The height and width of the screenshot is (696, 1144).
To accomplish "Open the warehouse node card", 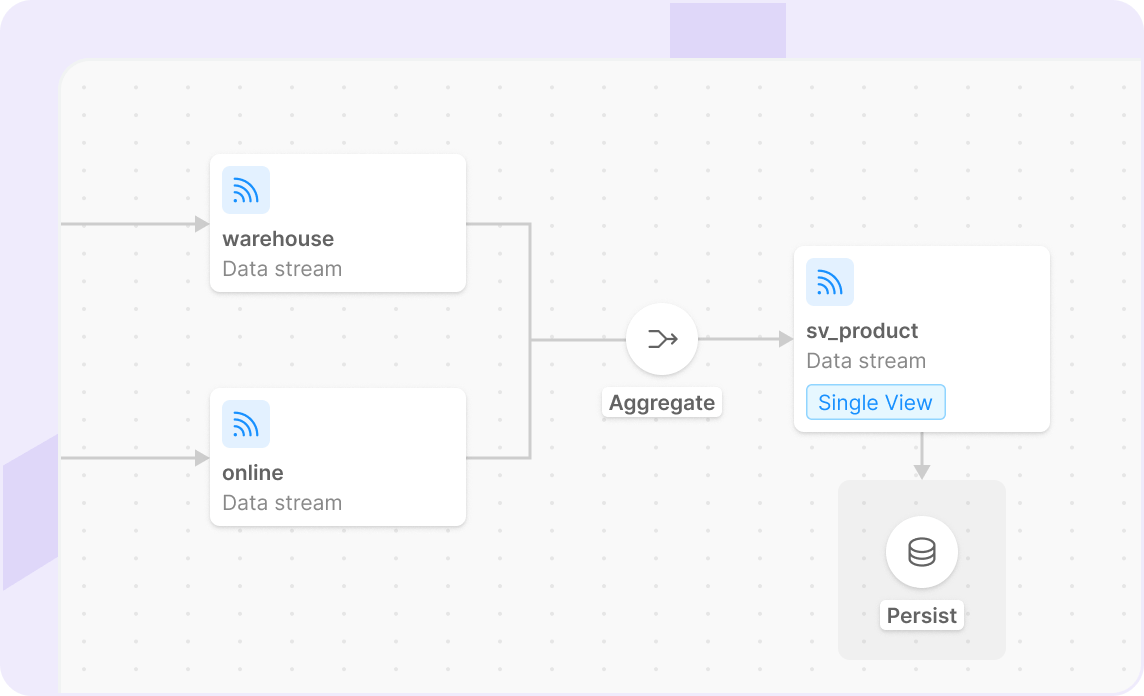I will click(x=337, y=222).
